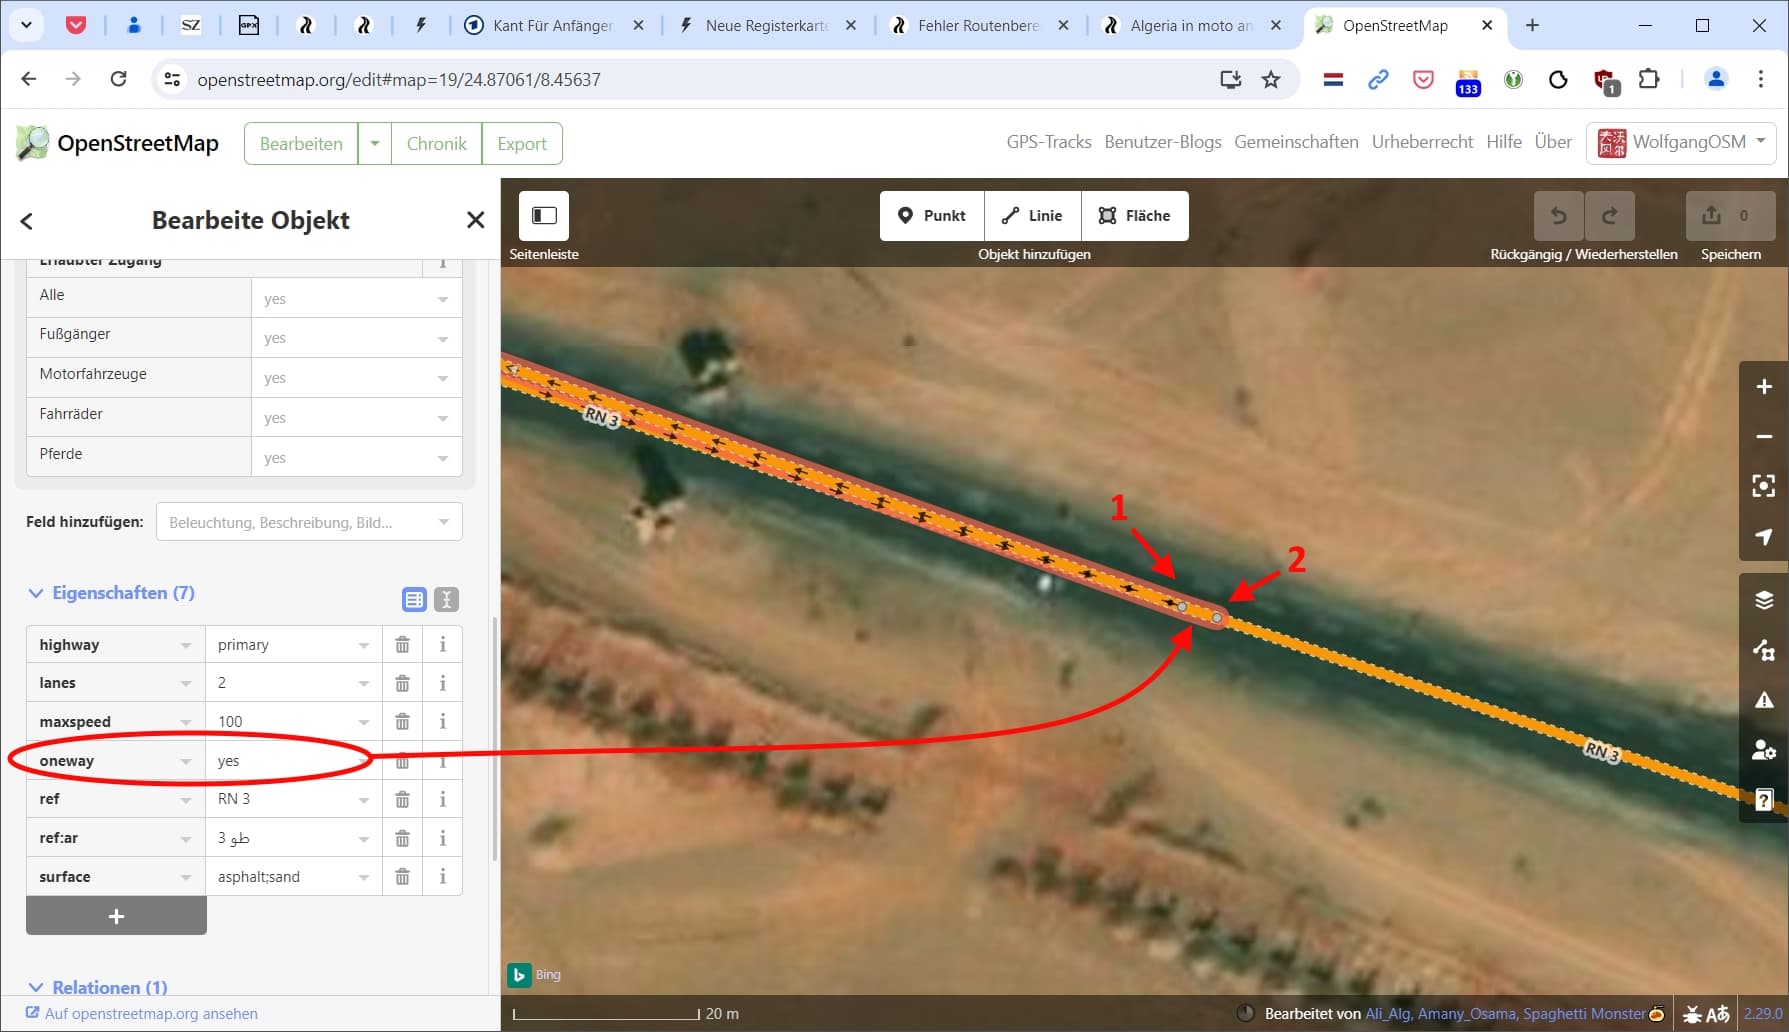Click the undo arrow button

1558,215
